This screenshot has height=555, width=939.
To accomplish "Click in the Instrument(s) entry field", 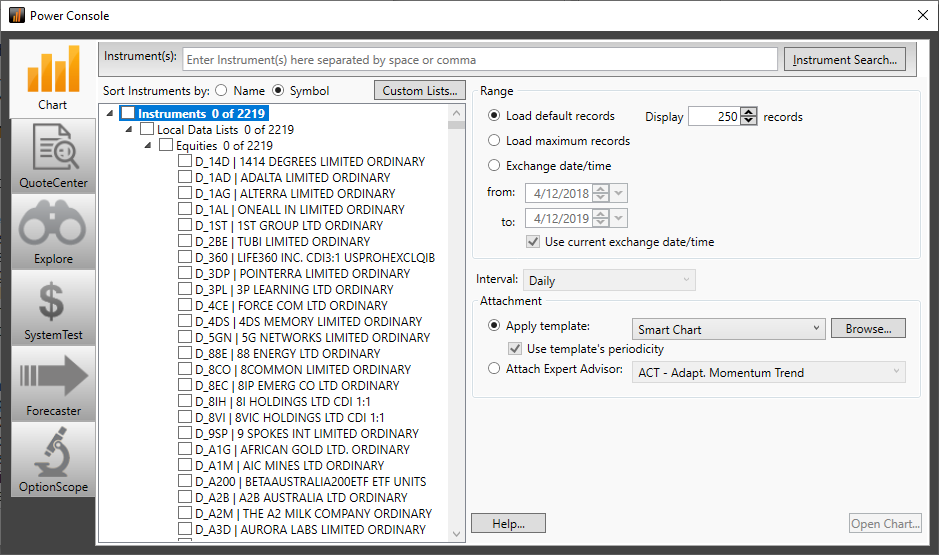I will 480,60.
